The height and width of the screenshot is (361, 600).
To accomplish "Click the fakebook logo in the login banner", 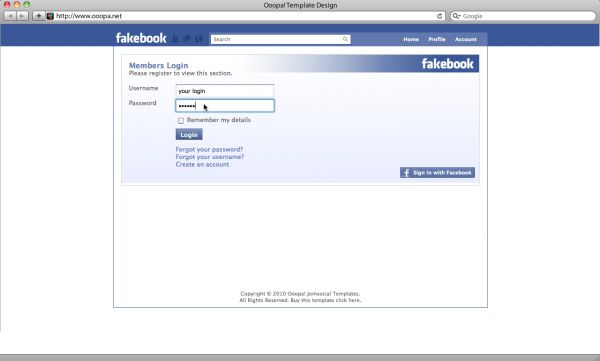I will point(447,64).
